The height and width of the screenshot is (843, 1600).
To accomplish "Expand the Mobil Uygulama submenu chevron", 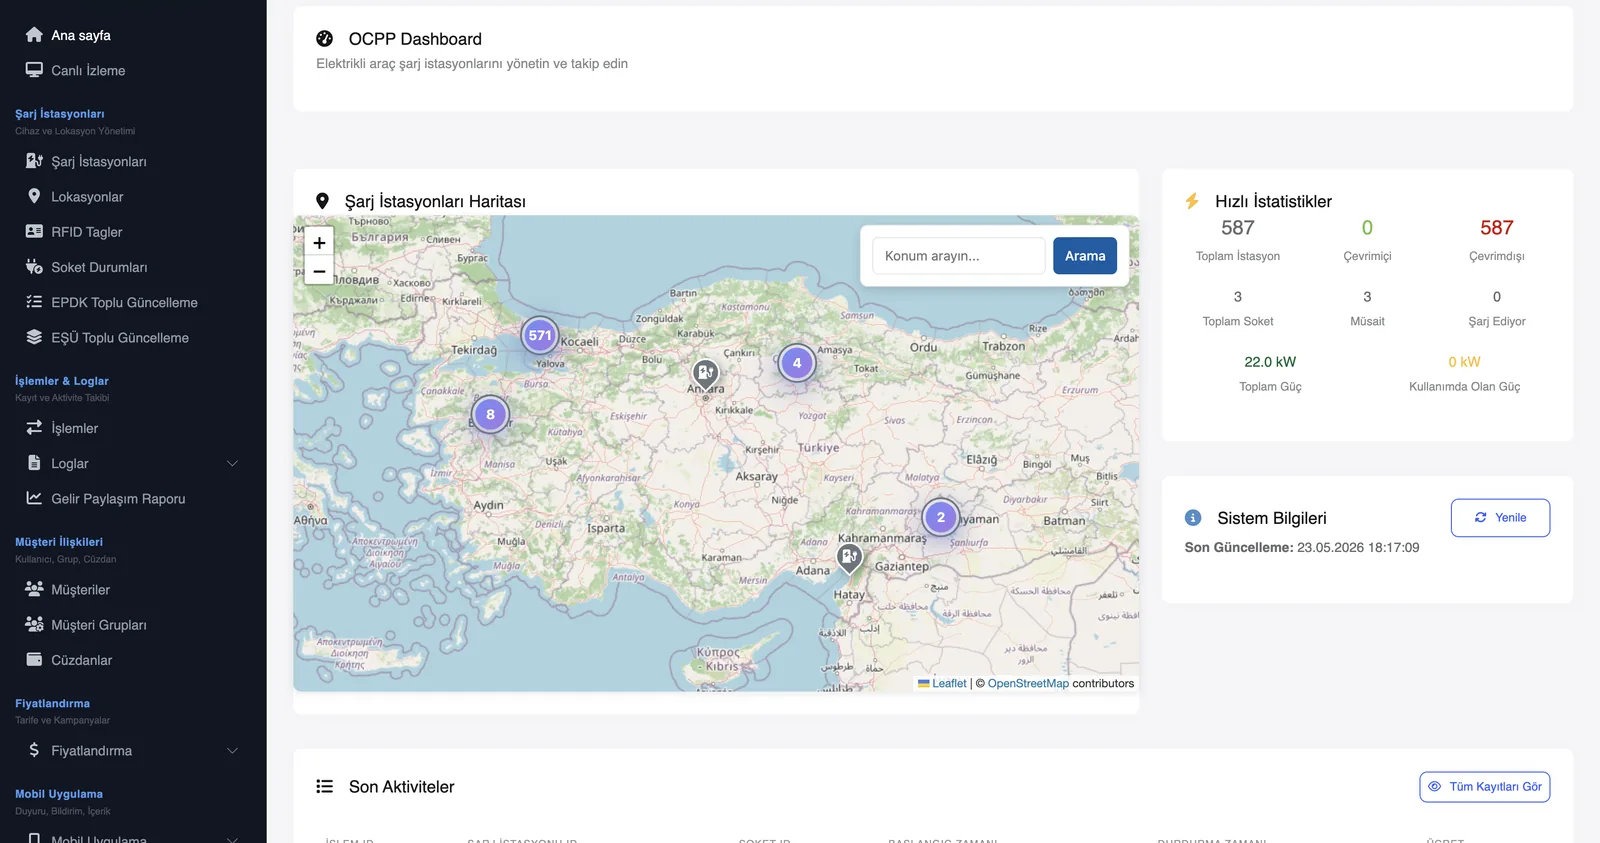I will [232, 839].
